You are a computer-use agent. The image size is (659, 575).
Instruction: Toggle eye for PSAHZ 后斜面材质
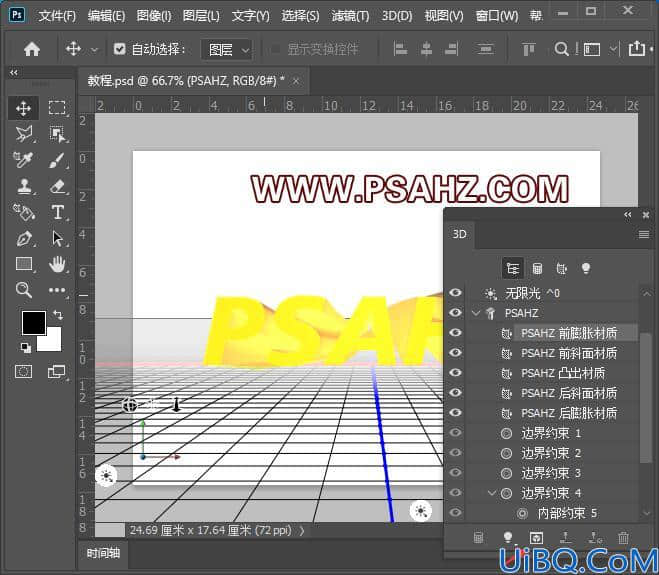[x=456, y=393]
